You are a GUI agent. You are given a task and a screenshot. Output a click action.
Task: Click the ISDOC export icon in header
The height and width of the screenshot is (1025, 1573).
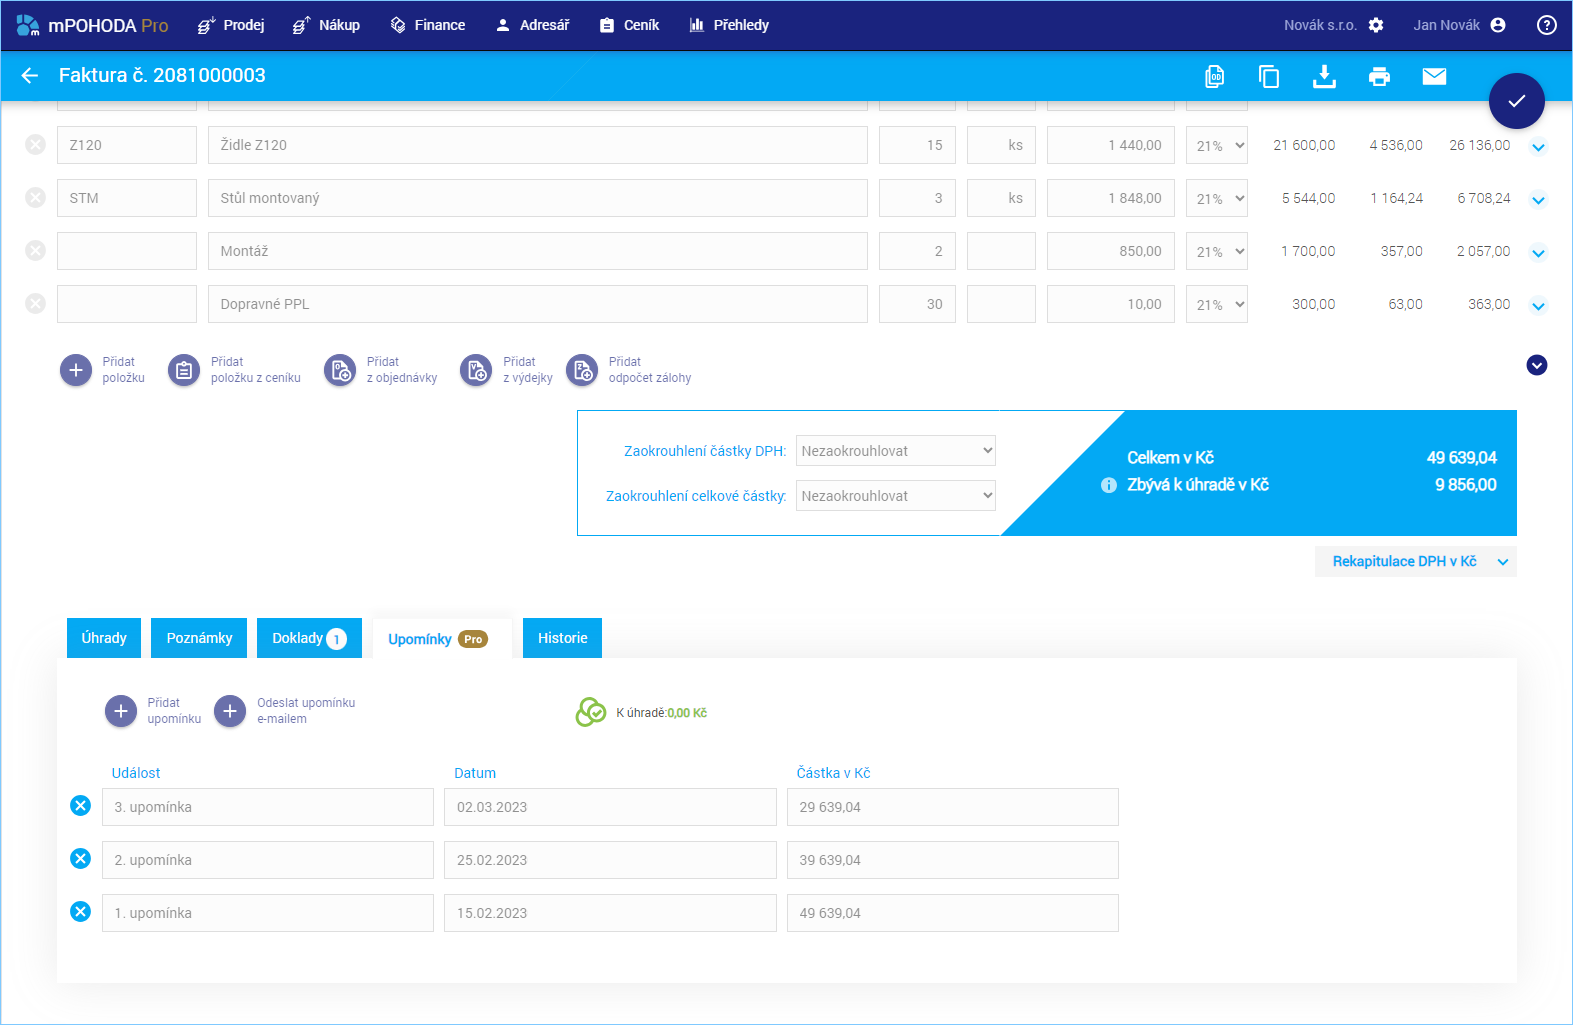click(1214, 76)
